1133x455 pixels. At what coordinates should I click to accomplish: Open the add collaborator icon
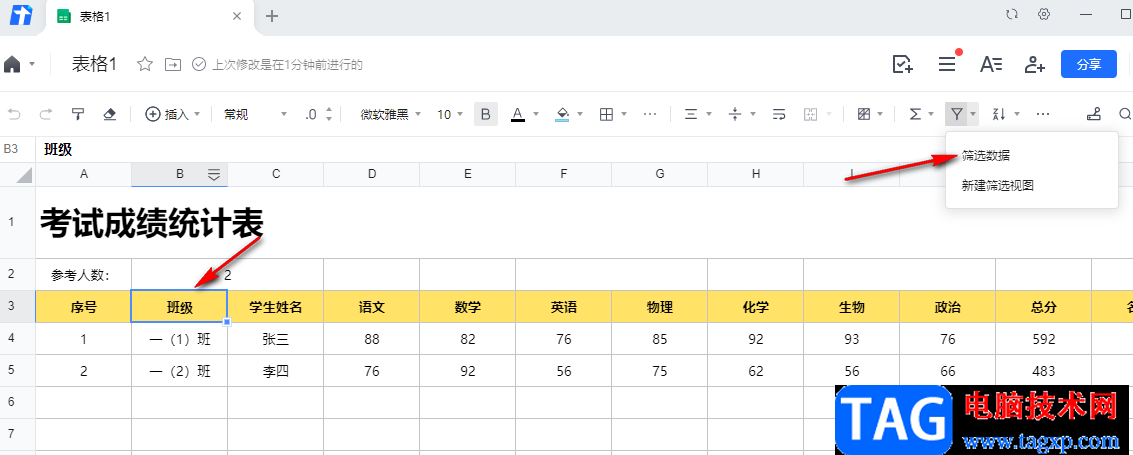[x=1035, y=64]
